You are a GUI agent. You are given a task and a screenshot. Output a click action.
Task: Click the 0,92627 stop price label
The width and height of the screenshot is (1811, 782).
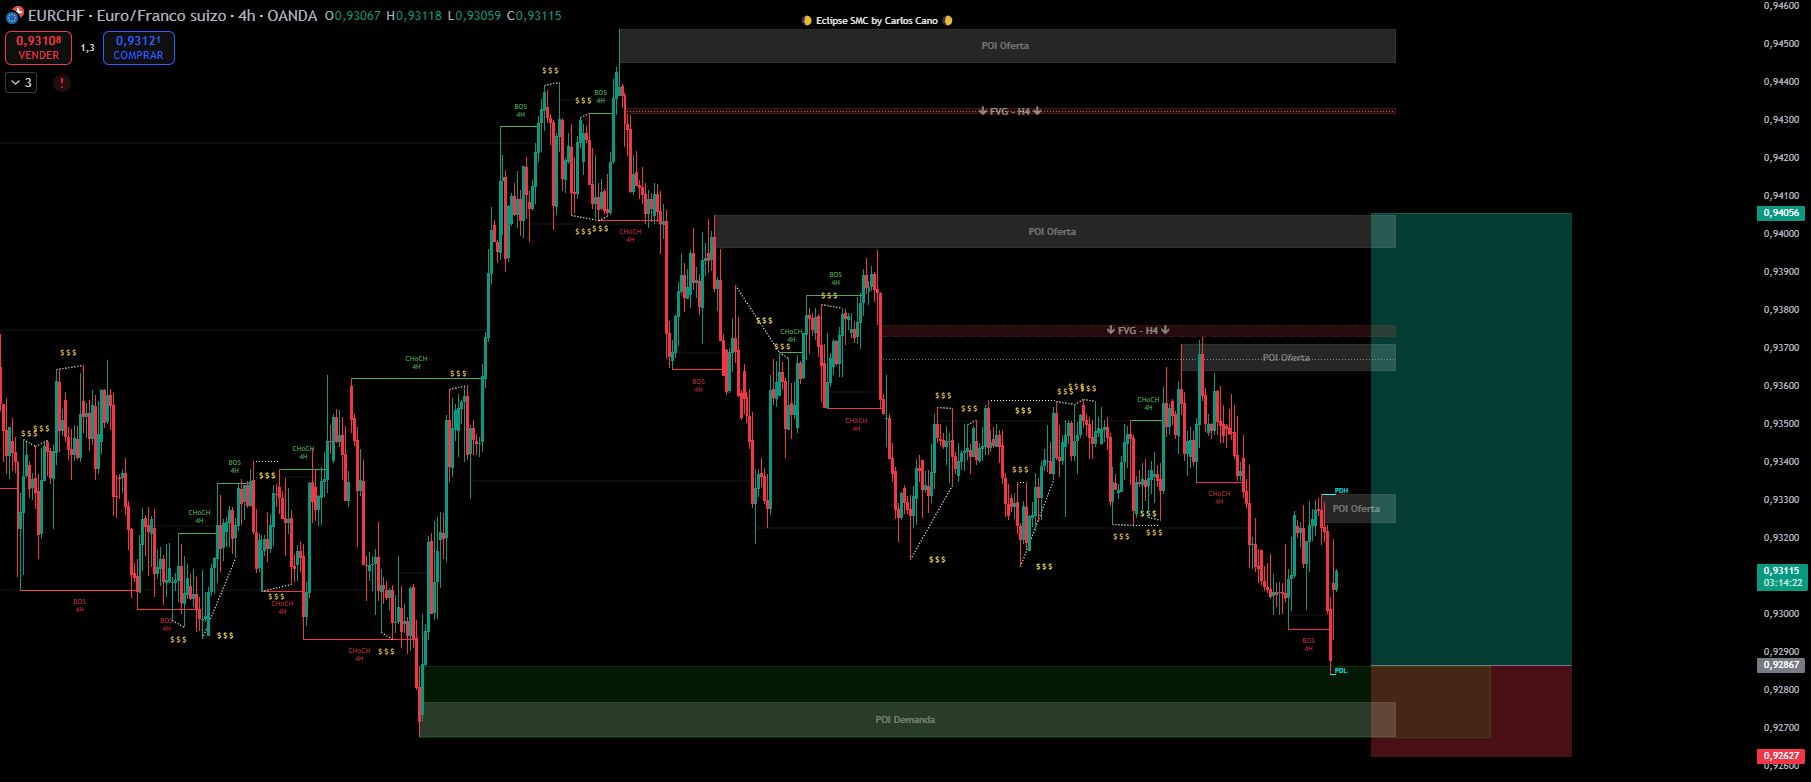(x=1780, y=756)
